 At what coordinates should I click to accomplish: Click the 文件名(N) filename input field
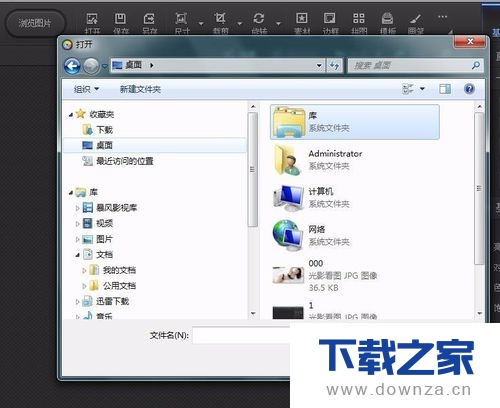click(x=241, y=335)
